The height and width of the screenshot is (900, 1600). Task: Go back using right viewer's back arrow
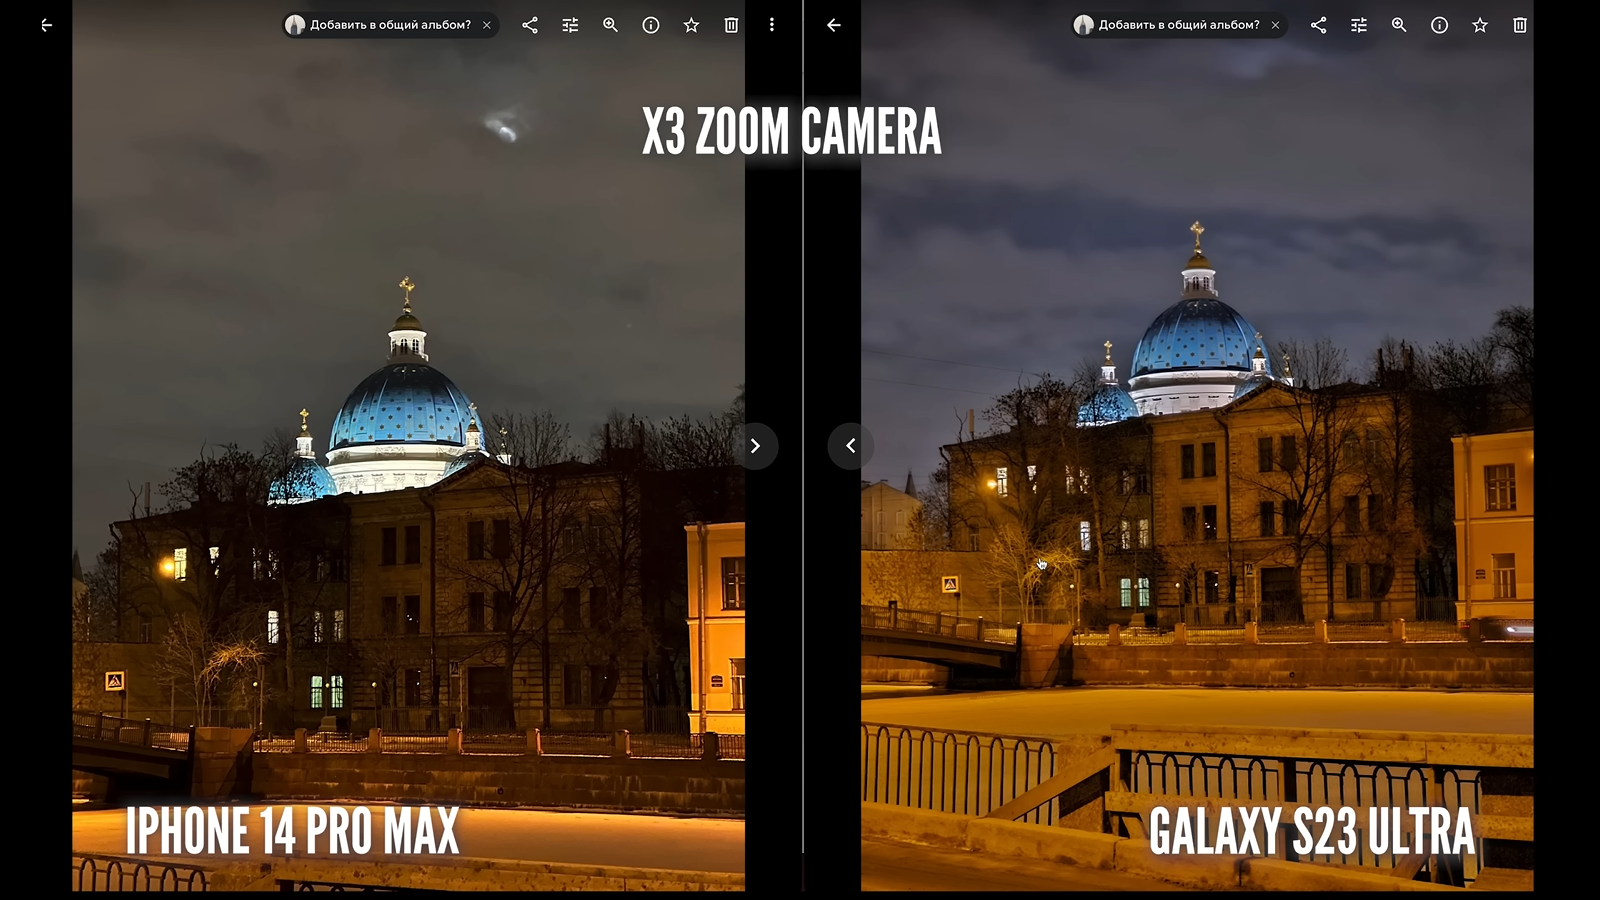tap(834, 25)
